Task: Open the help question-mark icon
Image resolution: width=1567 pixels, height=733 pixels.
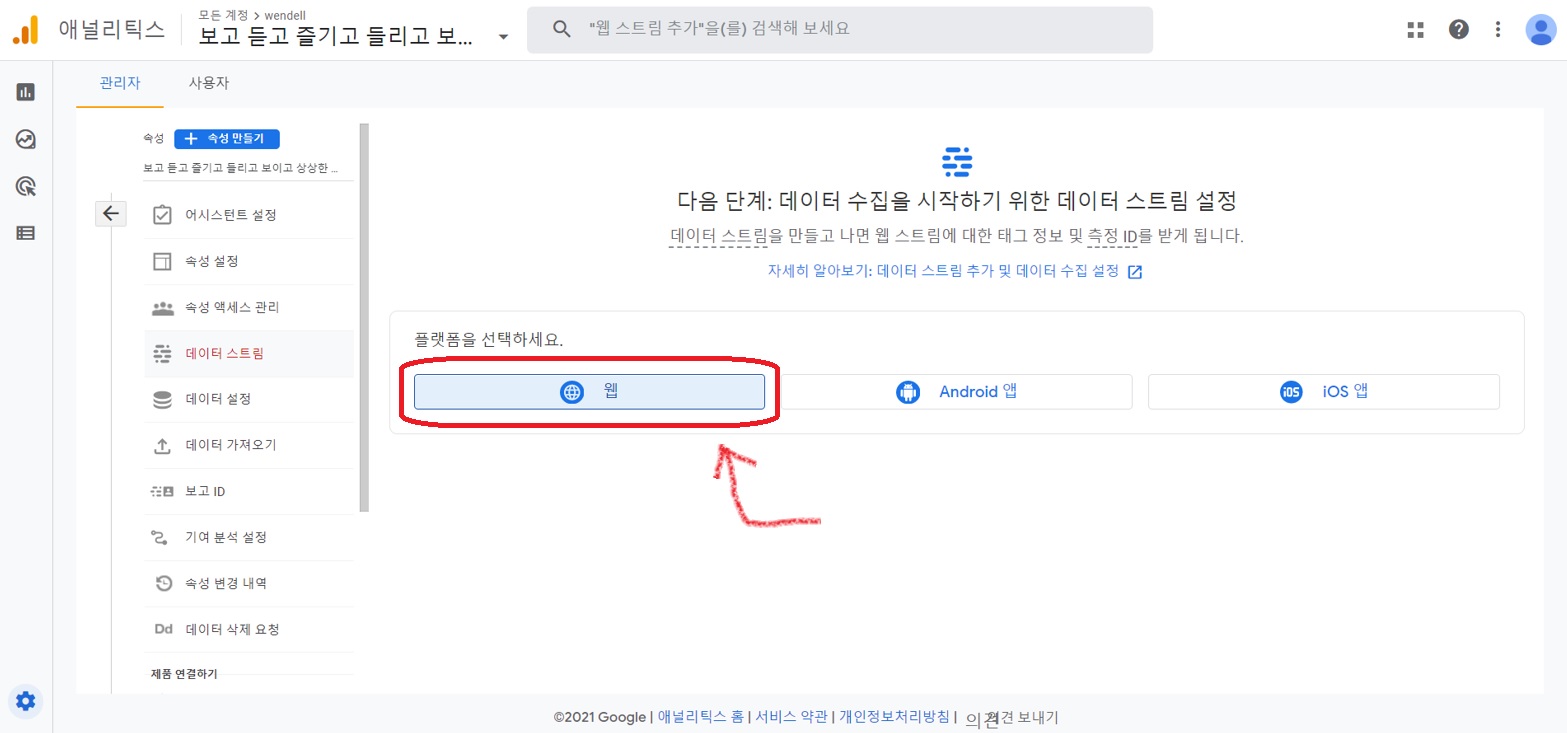Action: [x=1459, y=30]
